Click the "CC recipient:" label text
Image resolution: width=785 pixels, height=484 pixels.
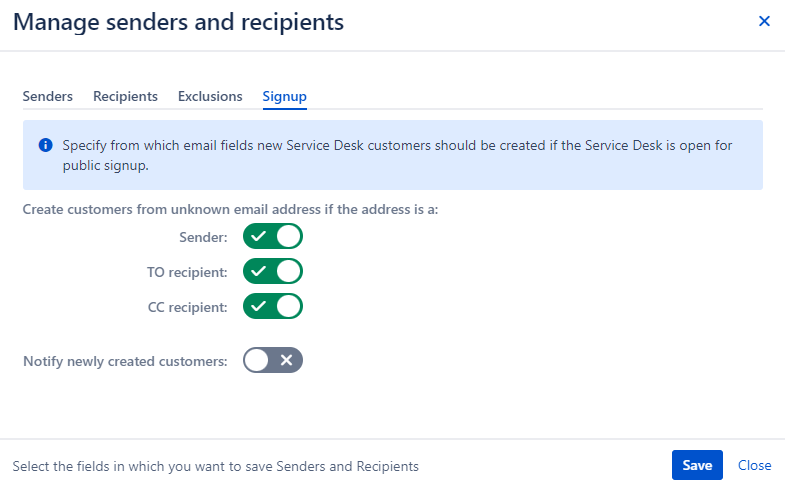[187, 307]
